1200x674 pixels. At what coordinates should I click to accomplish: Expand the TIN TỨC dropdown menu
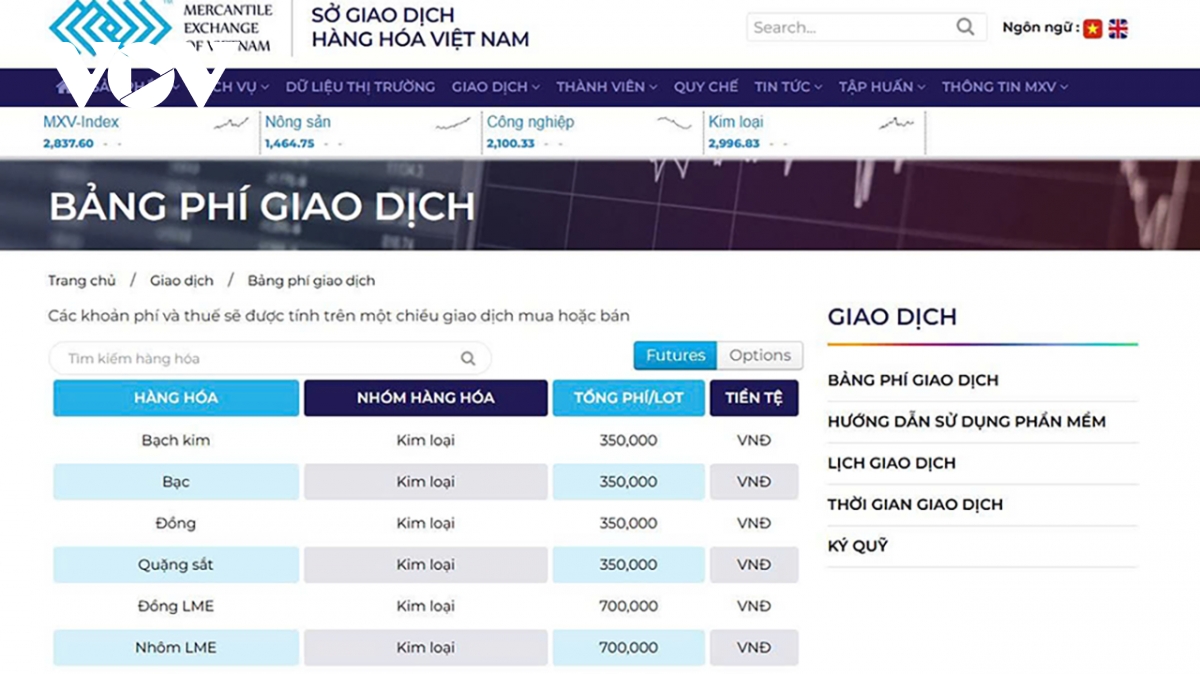pyautogui.click(x=788, y=87)
